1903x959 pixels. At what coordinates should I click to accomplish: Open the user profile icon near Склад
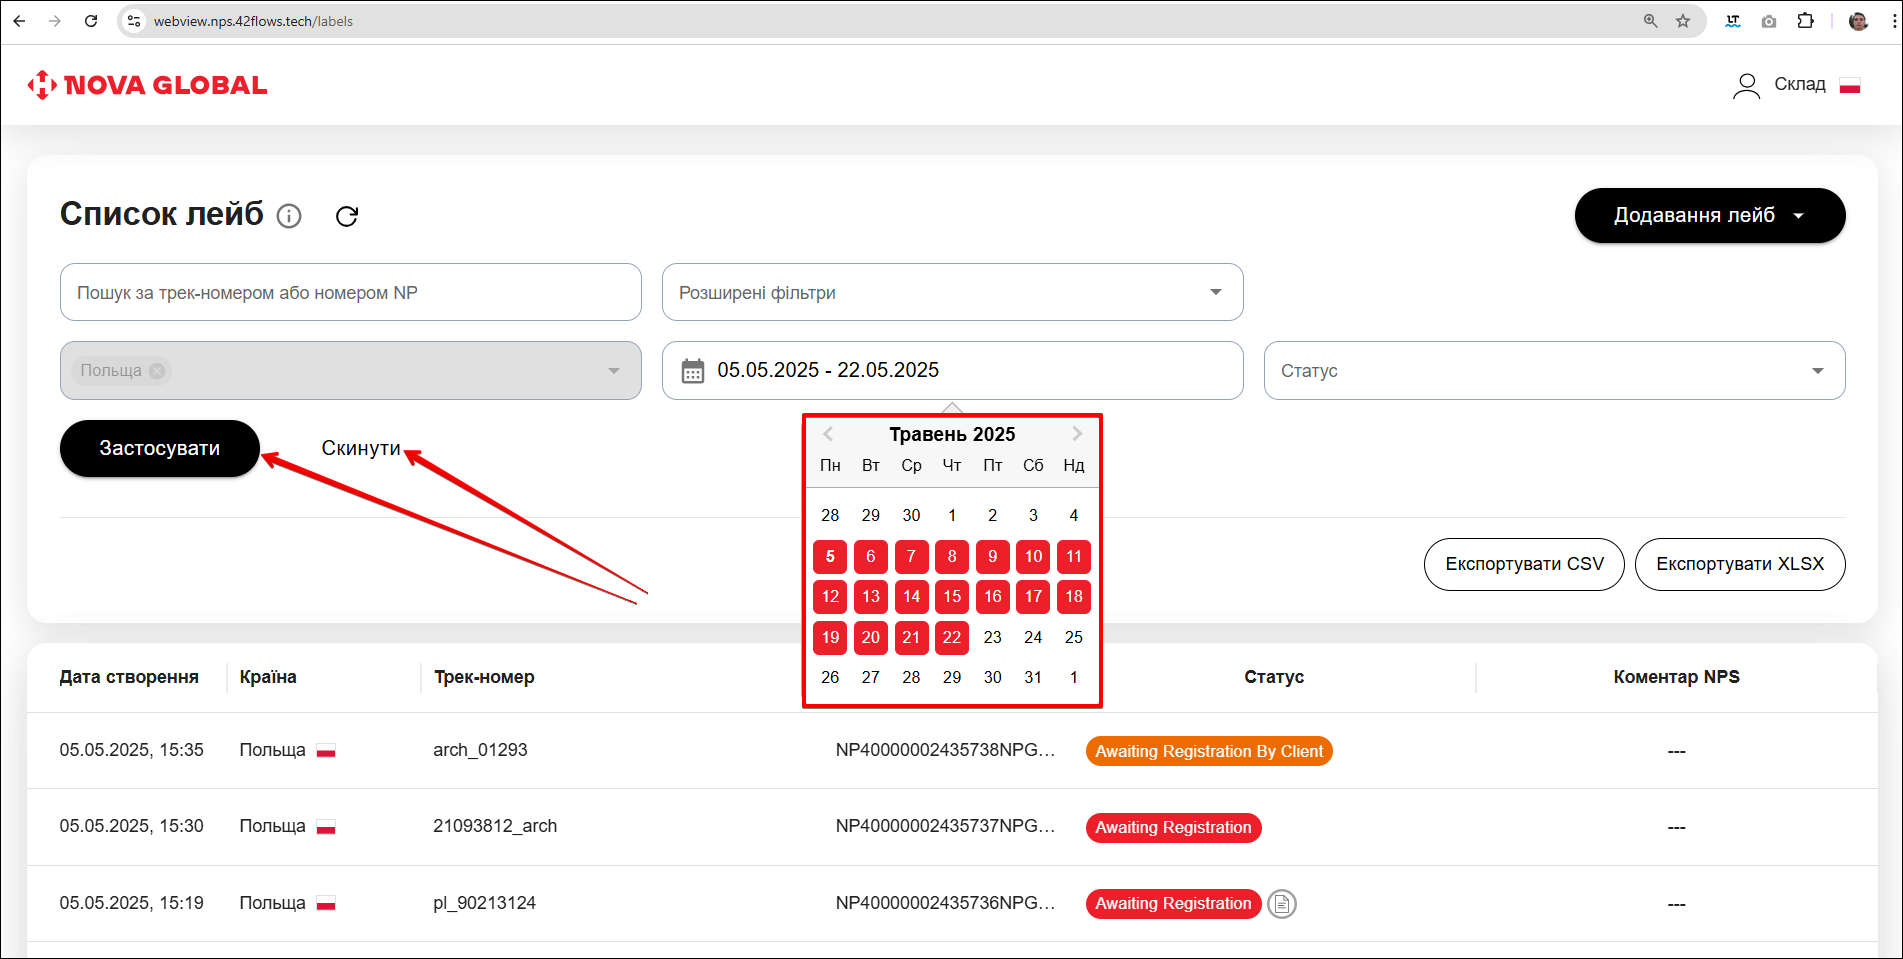1746,86
